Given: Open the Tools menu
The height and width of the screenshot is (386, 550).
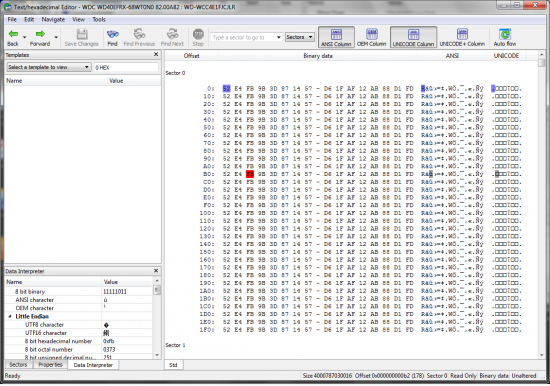Looking at the screenshot, I should point(99,20).
